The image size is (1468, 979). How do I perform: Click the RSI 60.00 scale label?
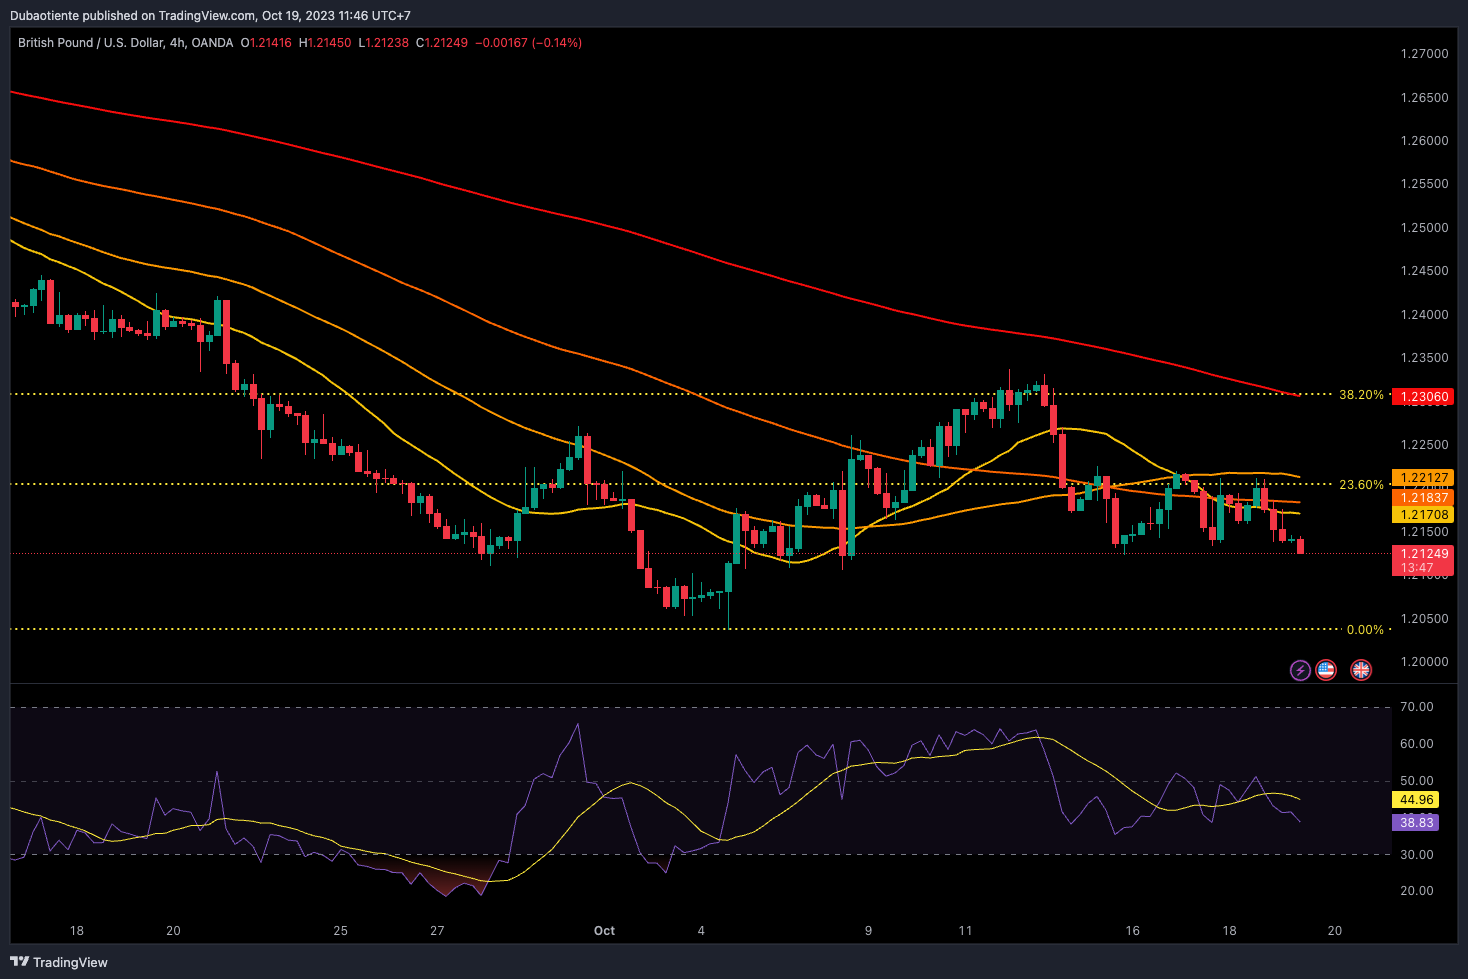pyautogui.click(x=1417, y=744)
